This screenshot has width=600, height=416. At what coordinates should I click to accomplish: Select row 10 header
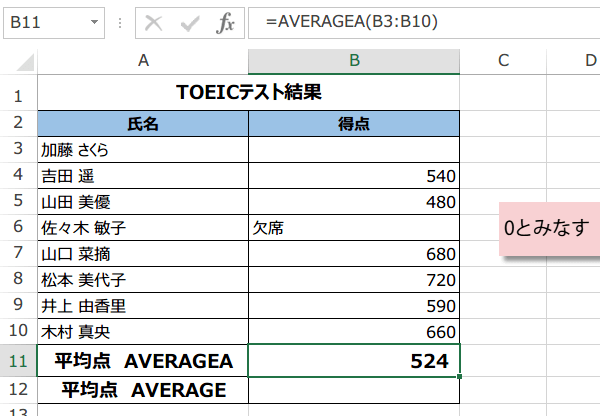pos(18,331)
